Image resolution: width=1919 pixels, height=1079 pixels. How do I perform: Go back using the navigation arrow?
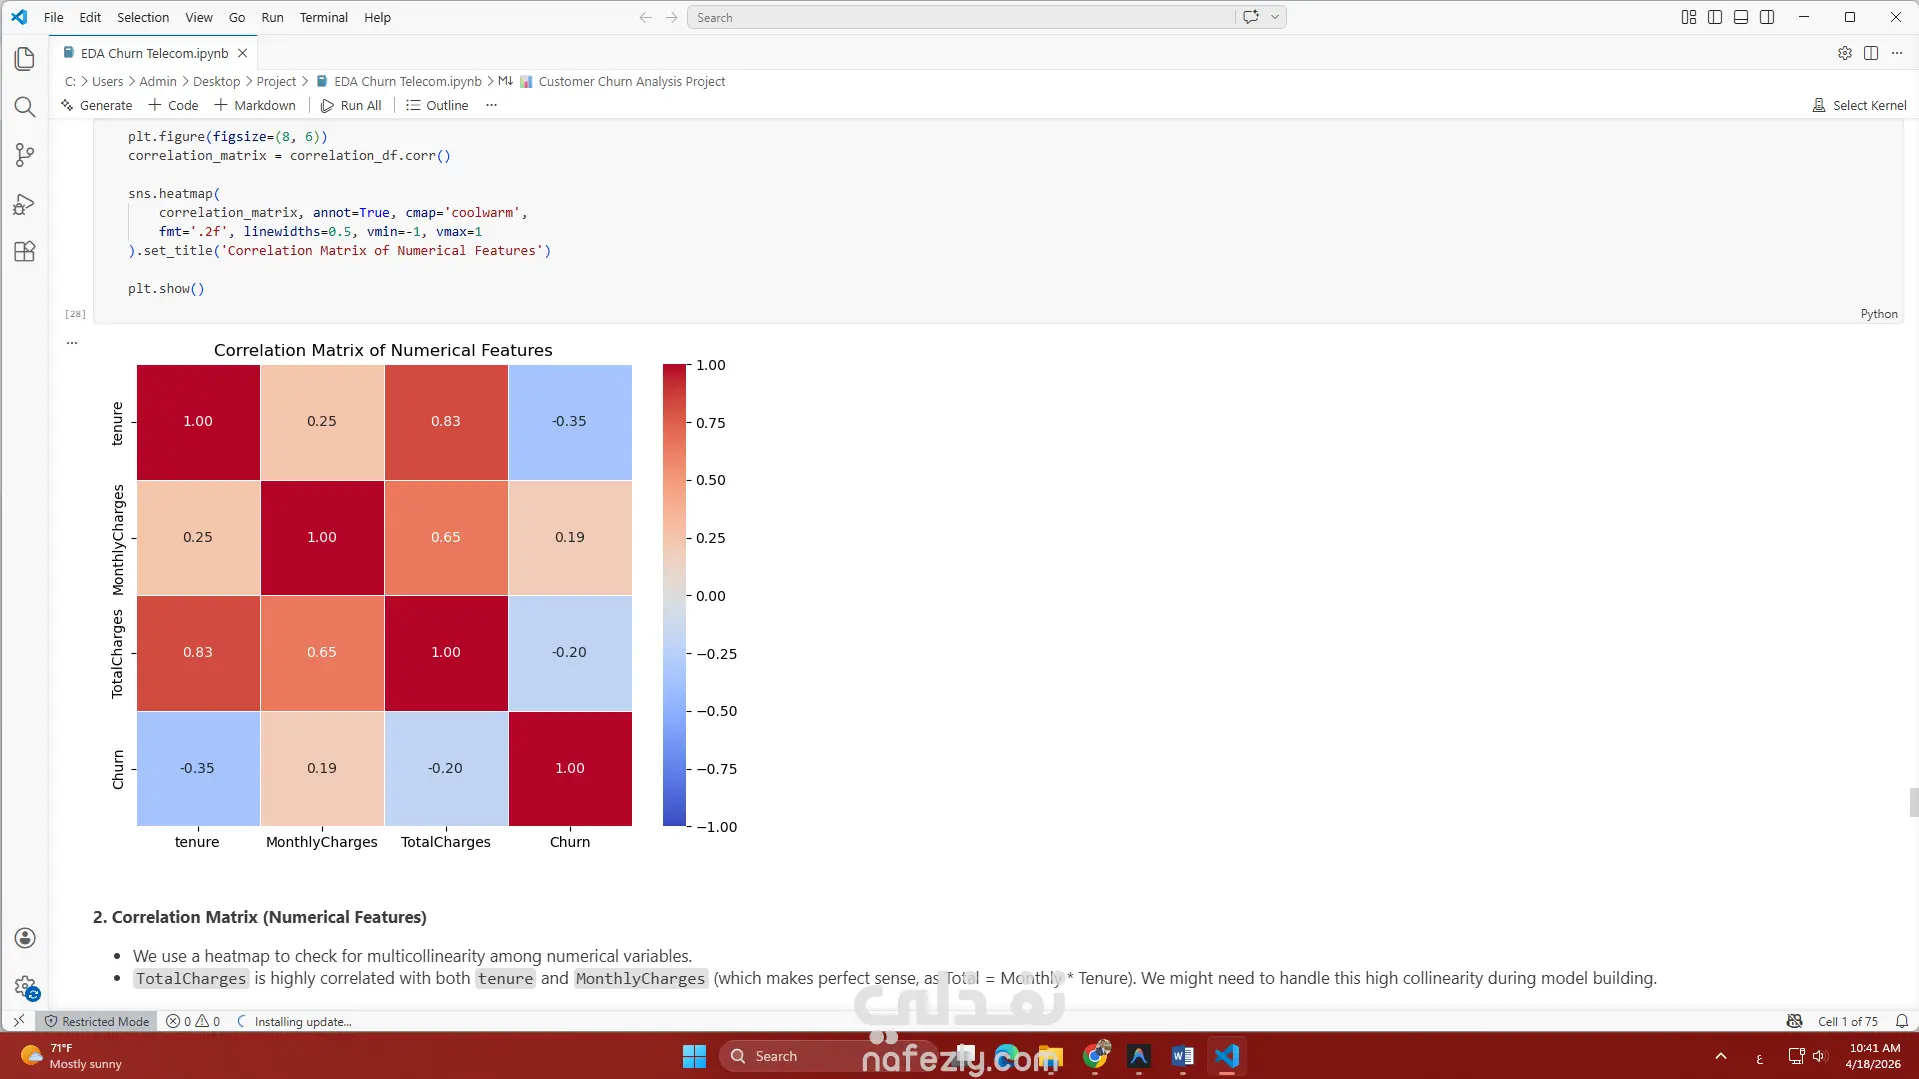click(646, 17)
